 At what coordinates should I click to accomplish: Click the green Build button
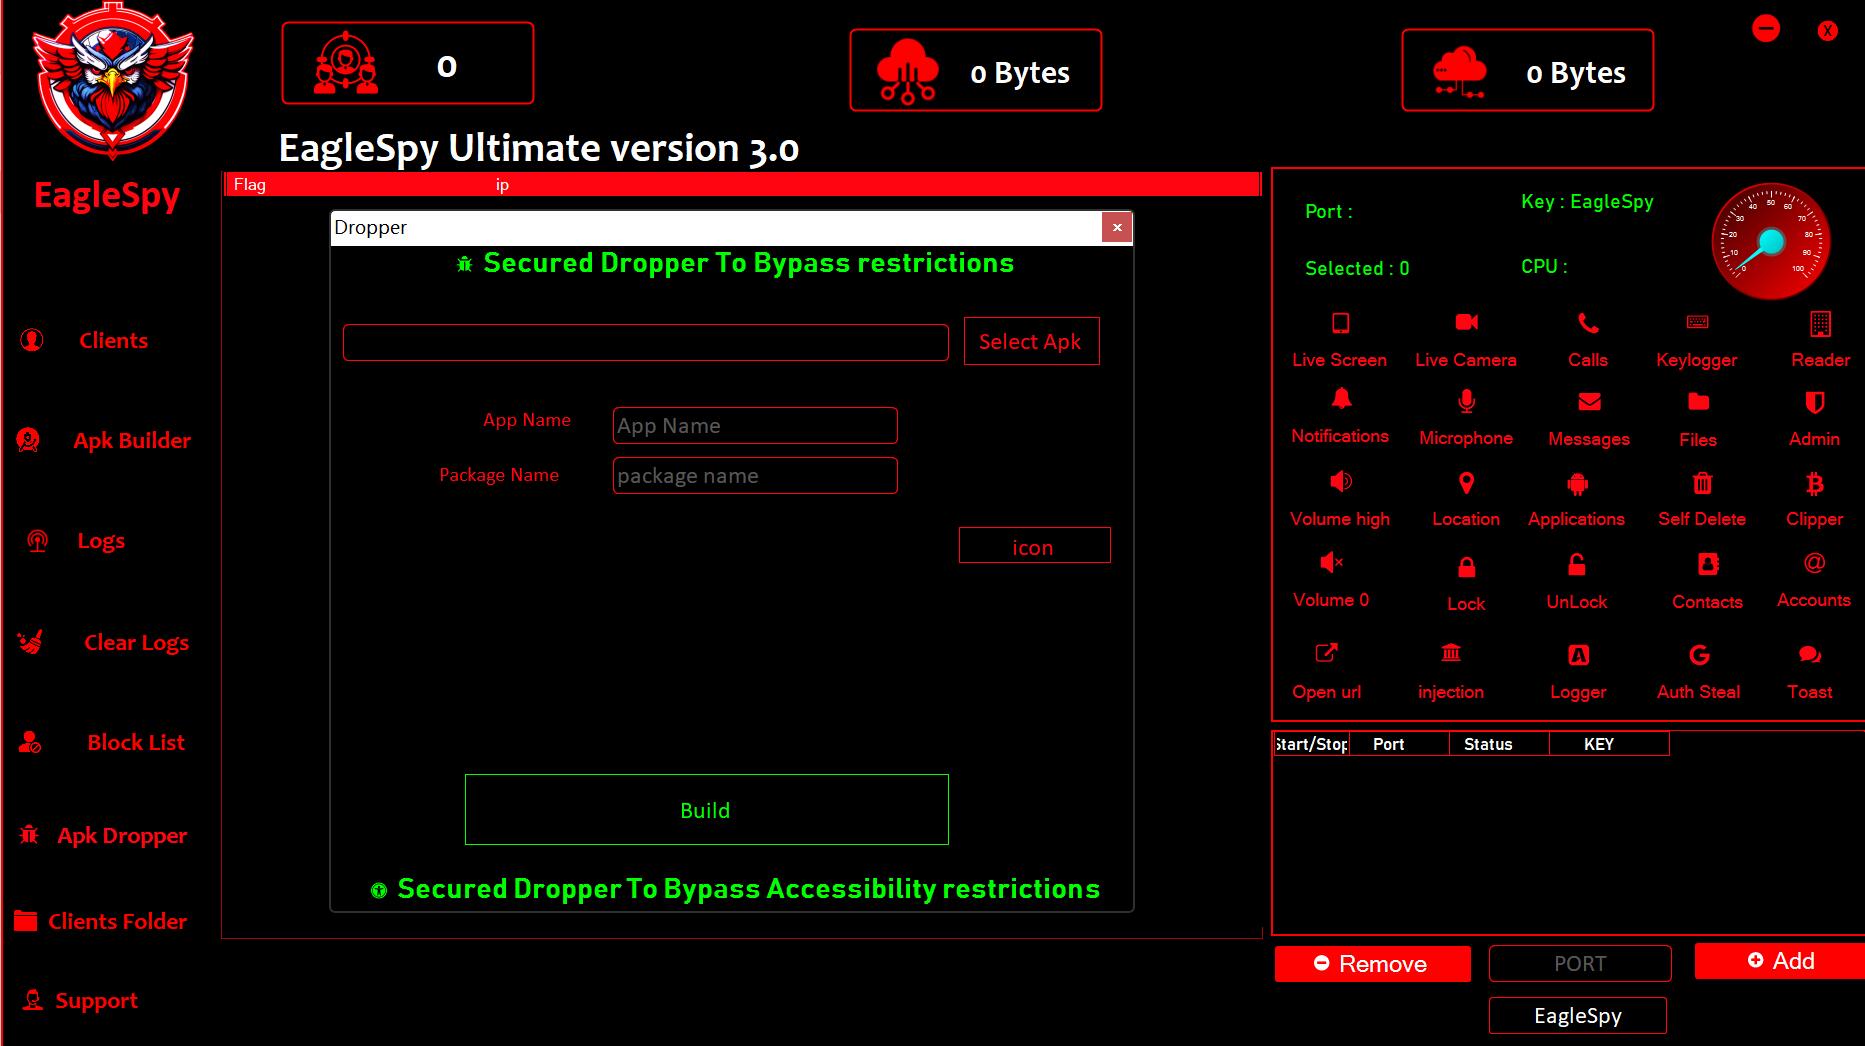coord(706,809)
